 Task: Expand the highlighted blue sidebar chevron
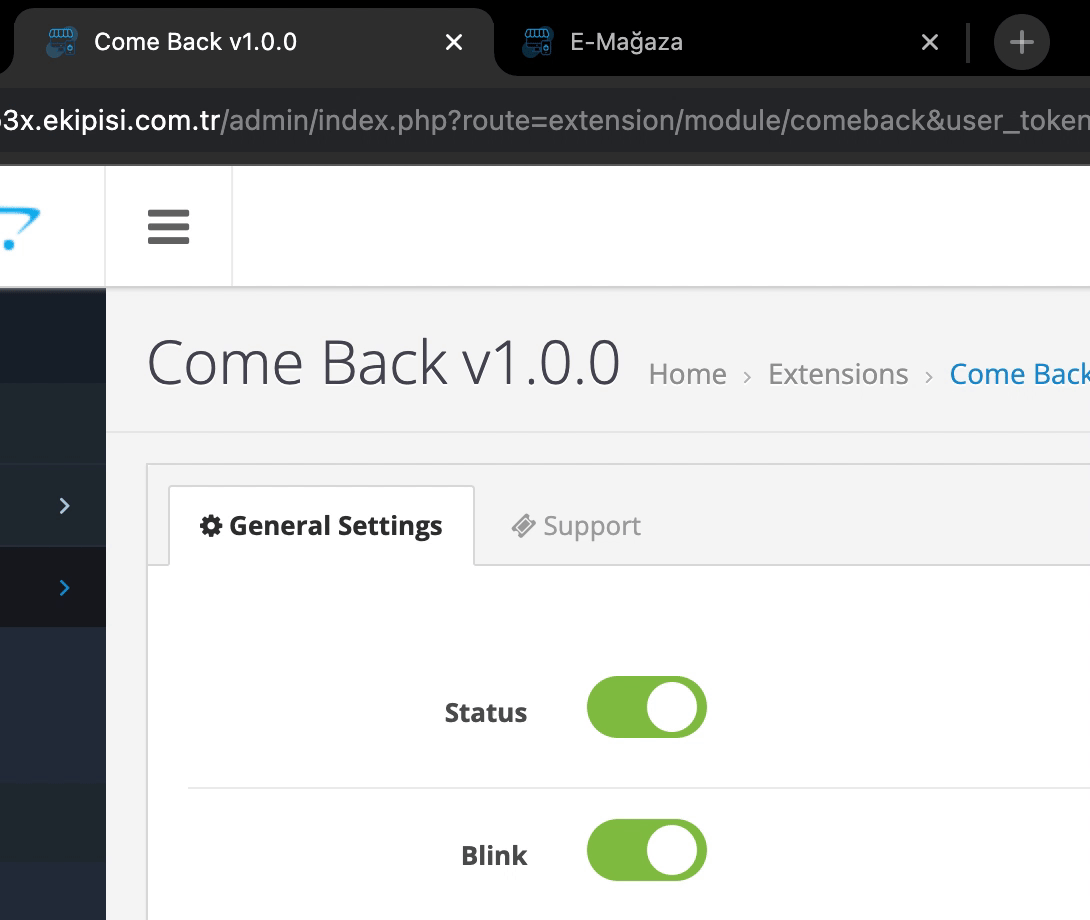click(65, 588)
